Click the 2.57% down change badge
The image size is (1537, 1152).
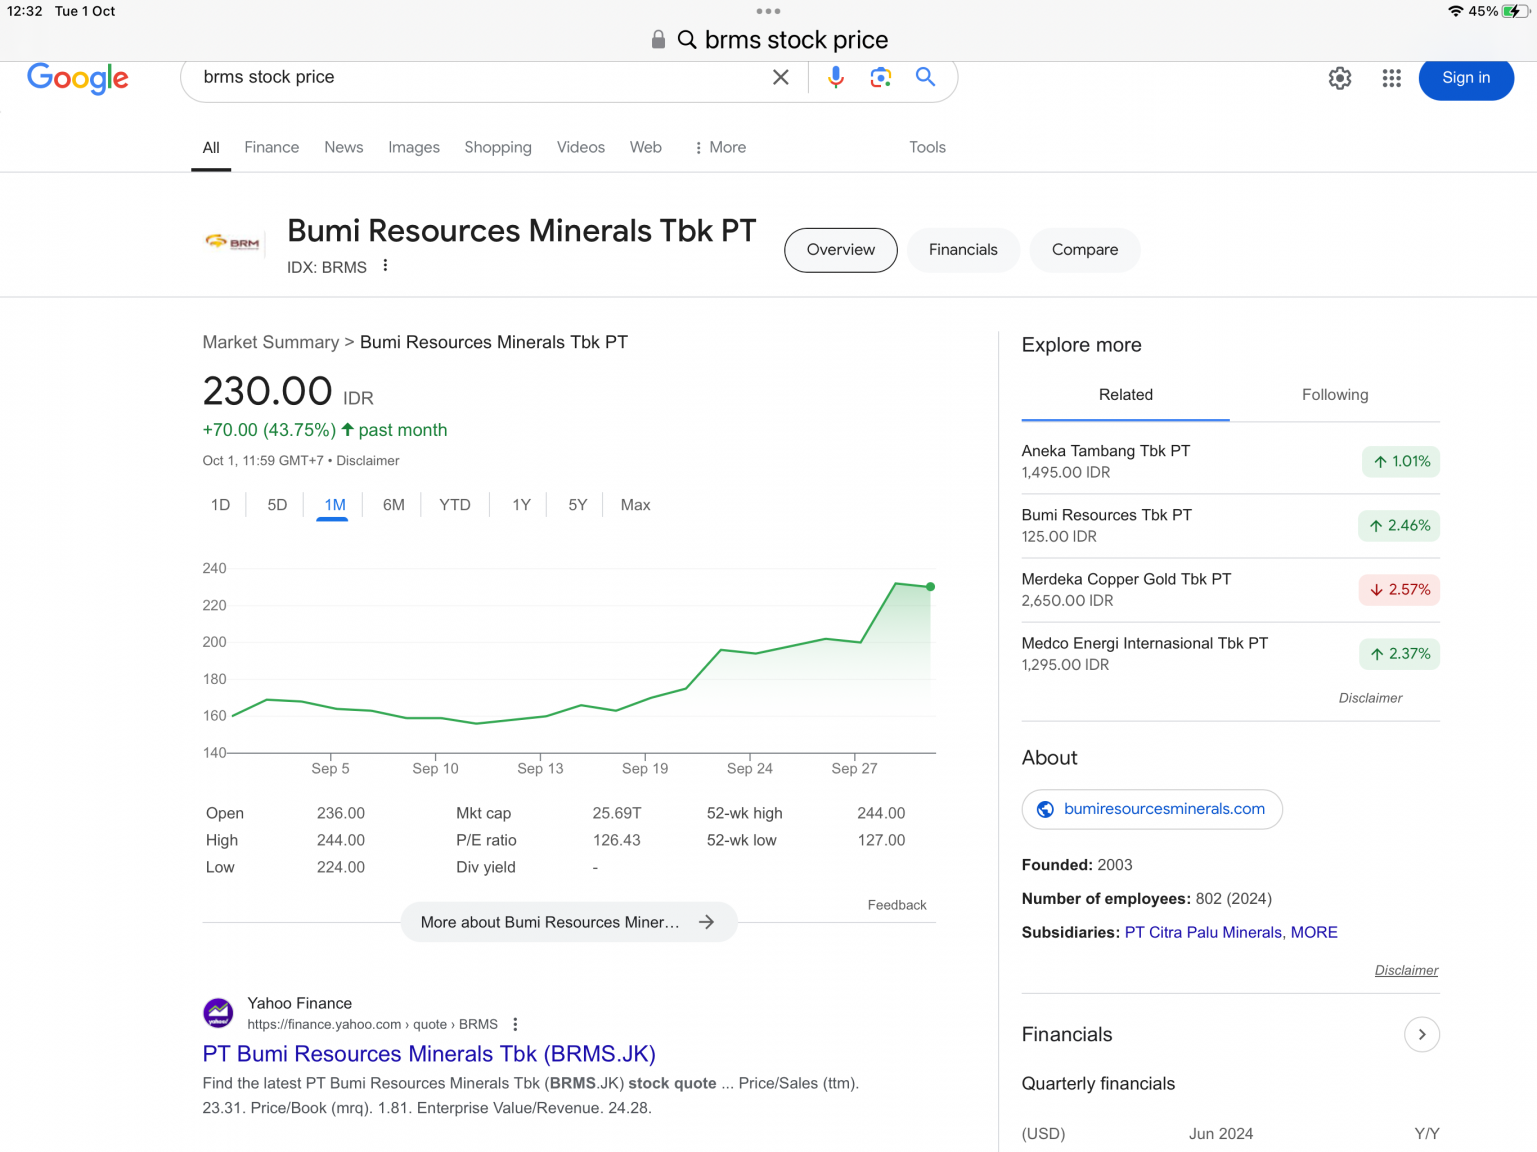1399,589
